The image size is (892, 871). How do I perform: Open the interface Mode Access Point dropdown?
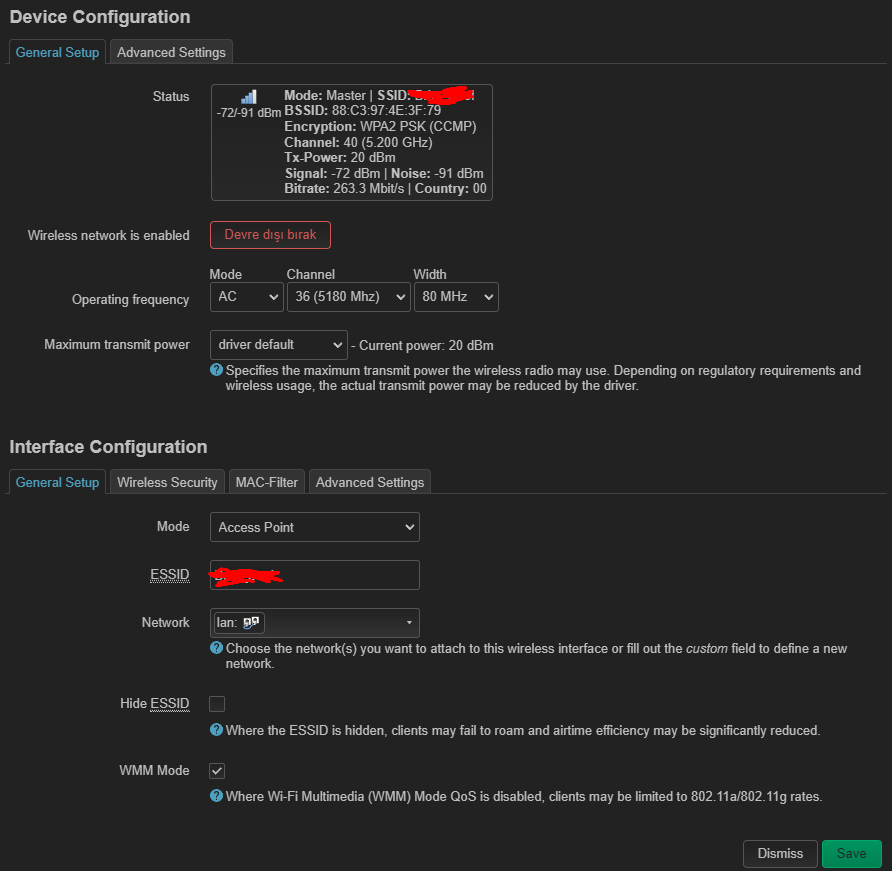tap(315, 527)
